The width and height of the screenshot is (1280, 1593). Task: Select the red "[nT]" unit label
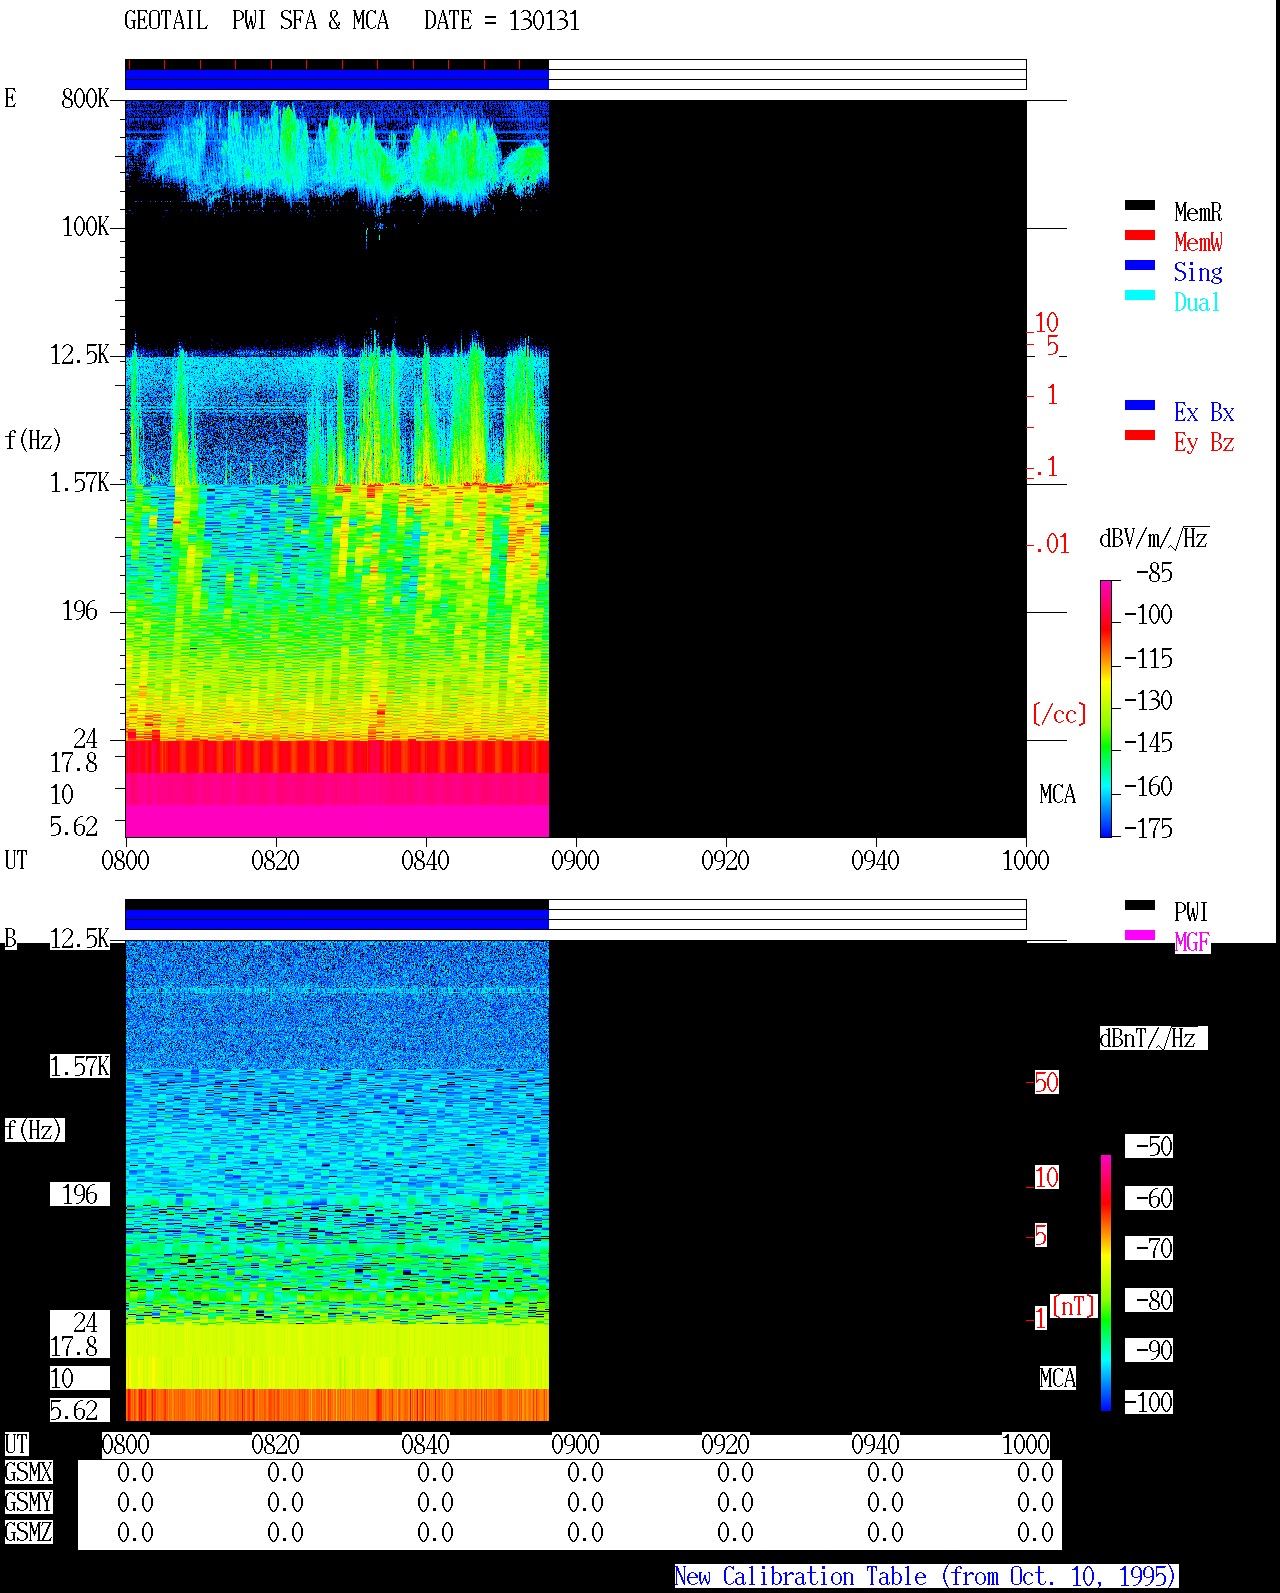coord(1074,1306)
